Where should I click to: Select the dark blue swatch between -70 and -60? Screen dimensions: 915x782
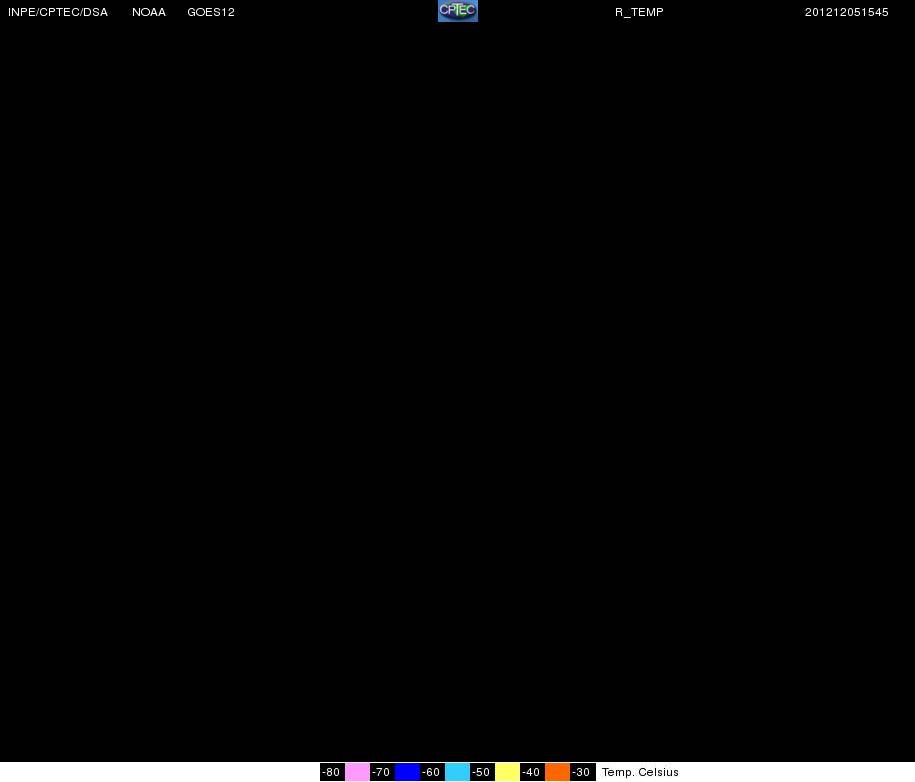(x=407, y=772)
